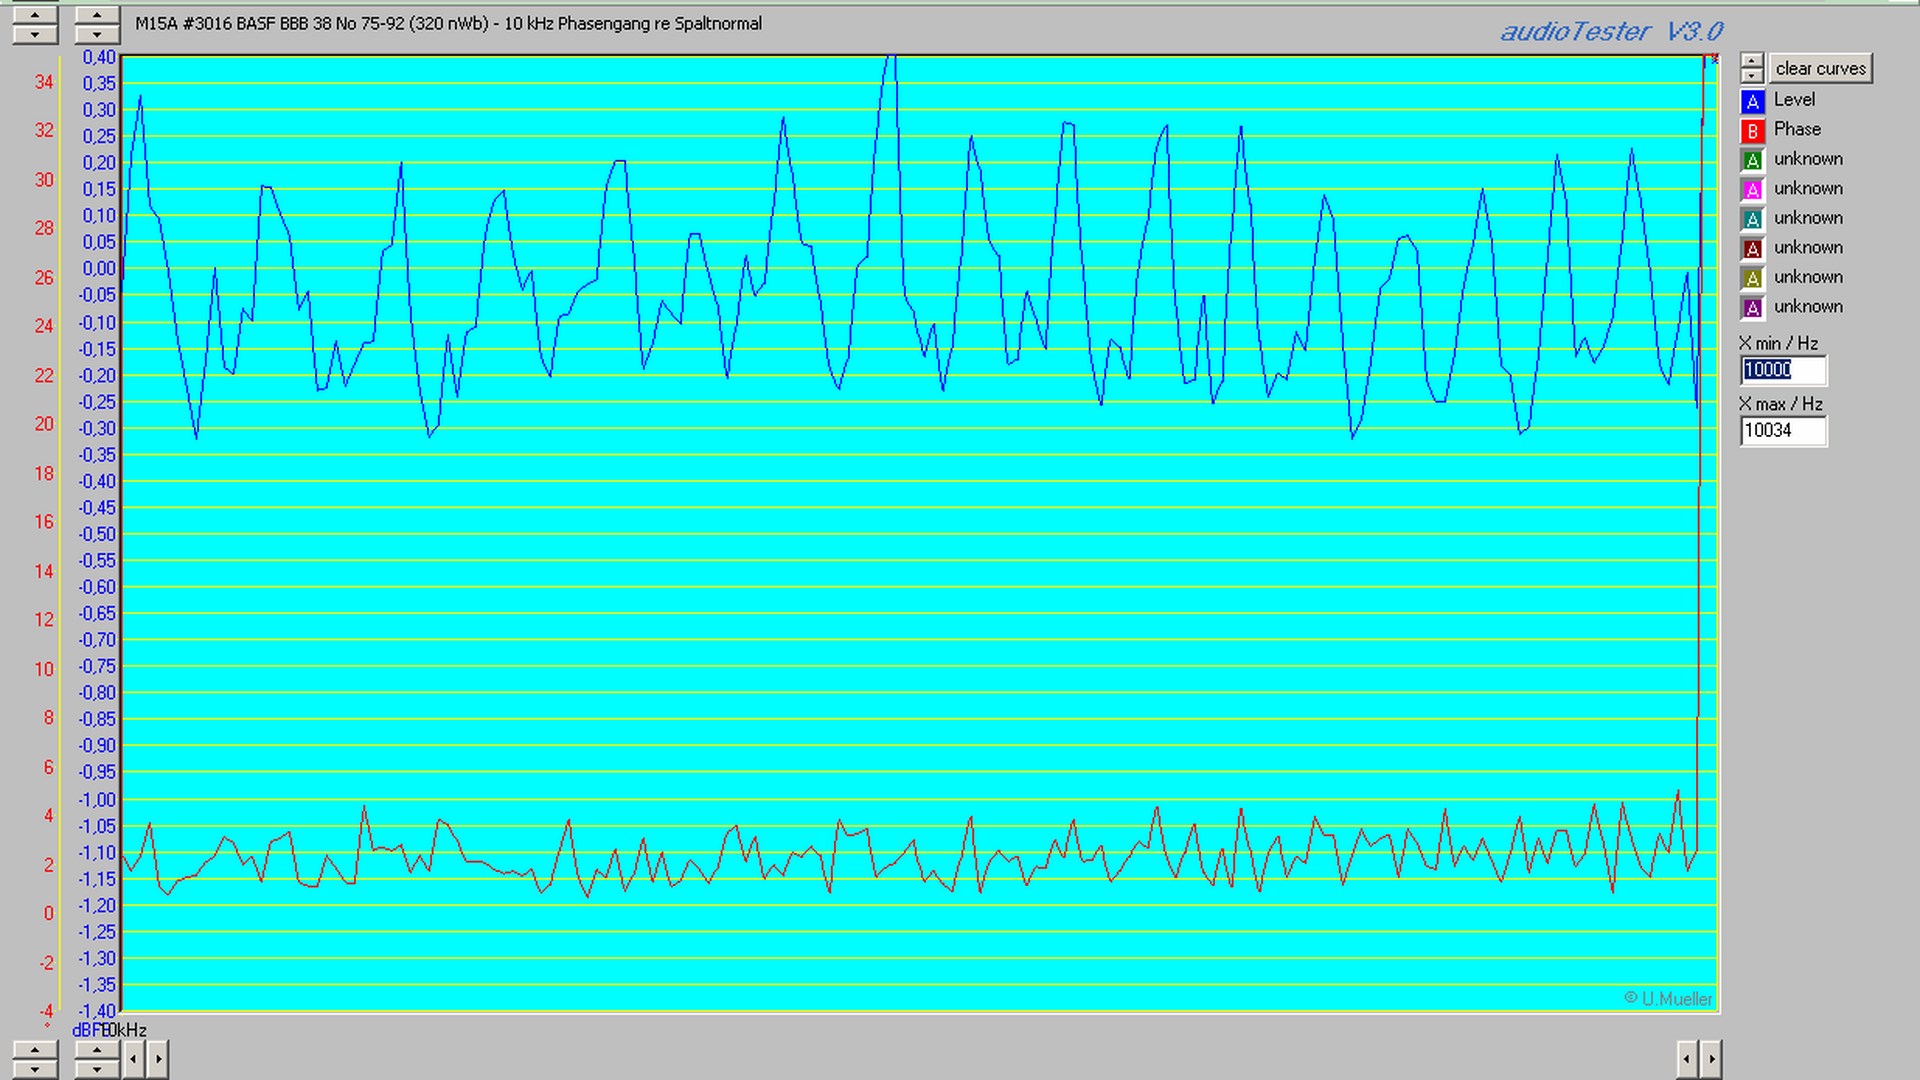Click the olive unknown curve icon

tap(1752, 278)
